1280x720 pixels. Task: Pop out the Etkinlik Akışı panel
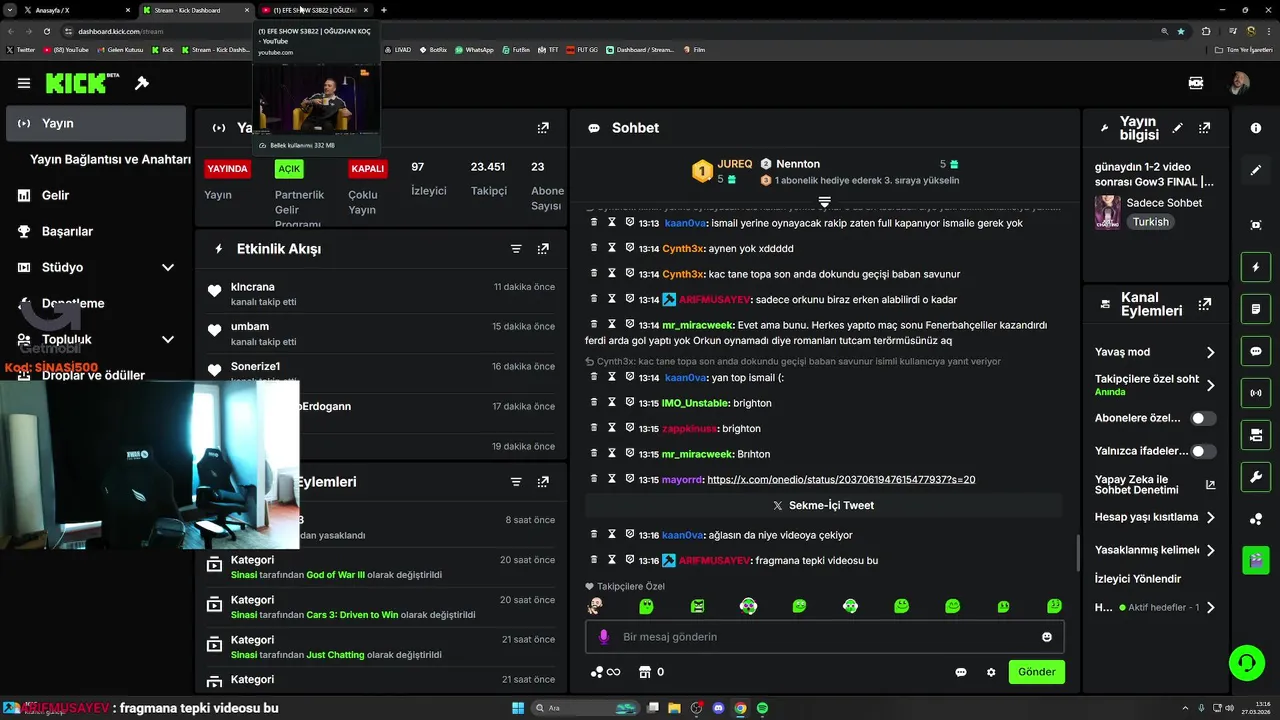click(x=543, y=249)
